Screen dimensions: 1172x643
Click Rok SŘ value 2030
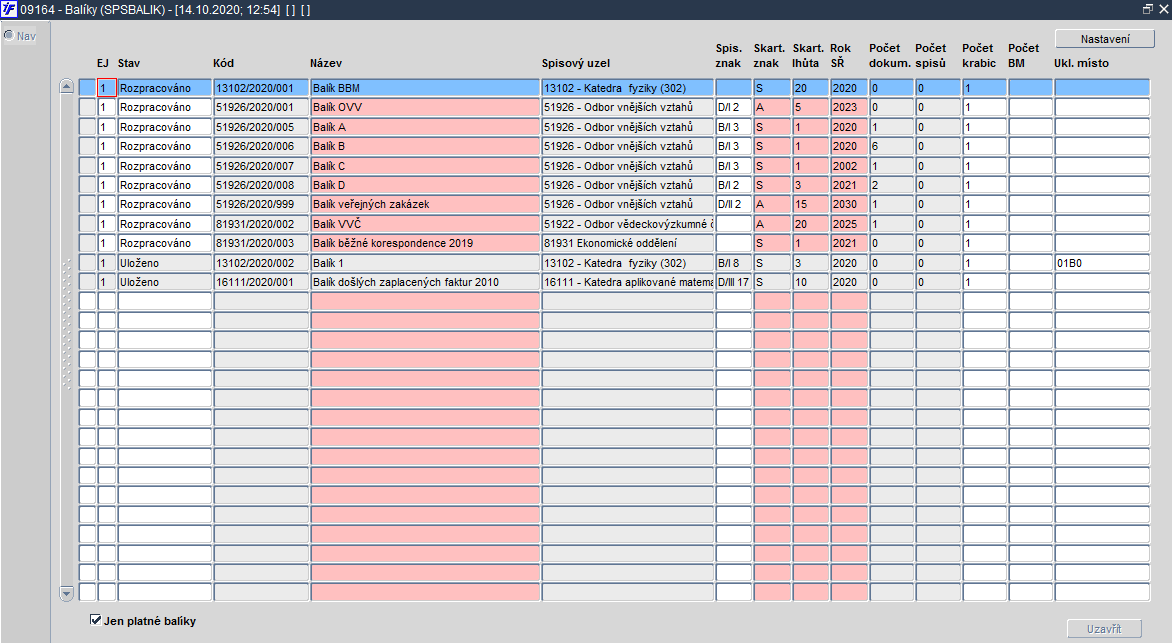[x=848, y=204]
